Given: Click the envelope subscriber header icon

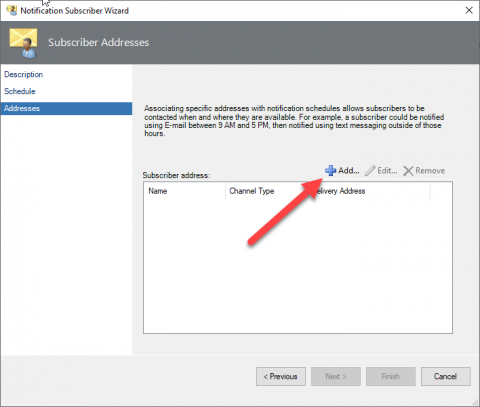Looking at the screenshot, I should pyautogui.click(x=23, y=43).
